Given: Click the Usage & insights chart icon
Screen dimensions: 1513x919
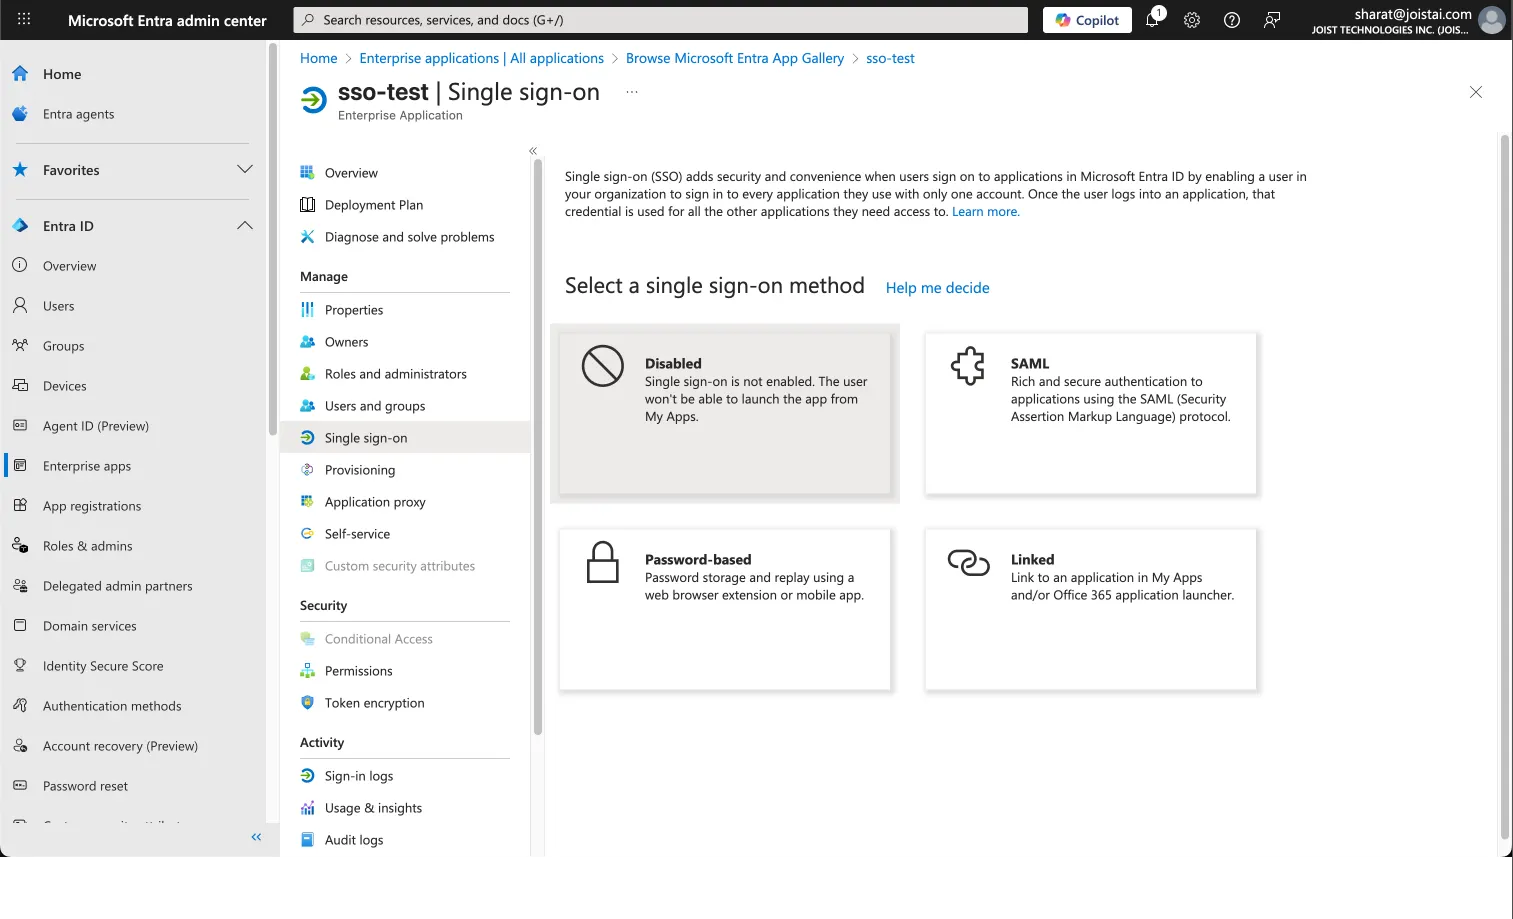Looking at the screenshot, I should [x=308, y=808].
